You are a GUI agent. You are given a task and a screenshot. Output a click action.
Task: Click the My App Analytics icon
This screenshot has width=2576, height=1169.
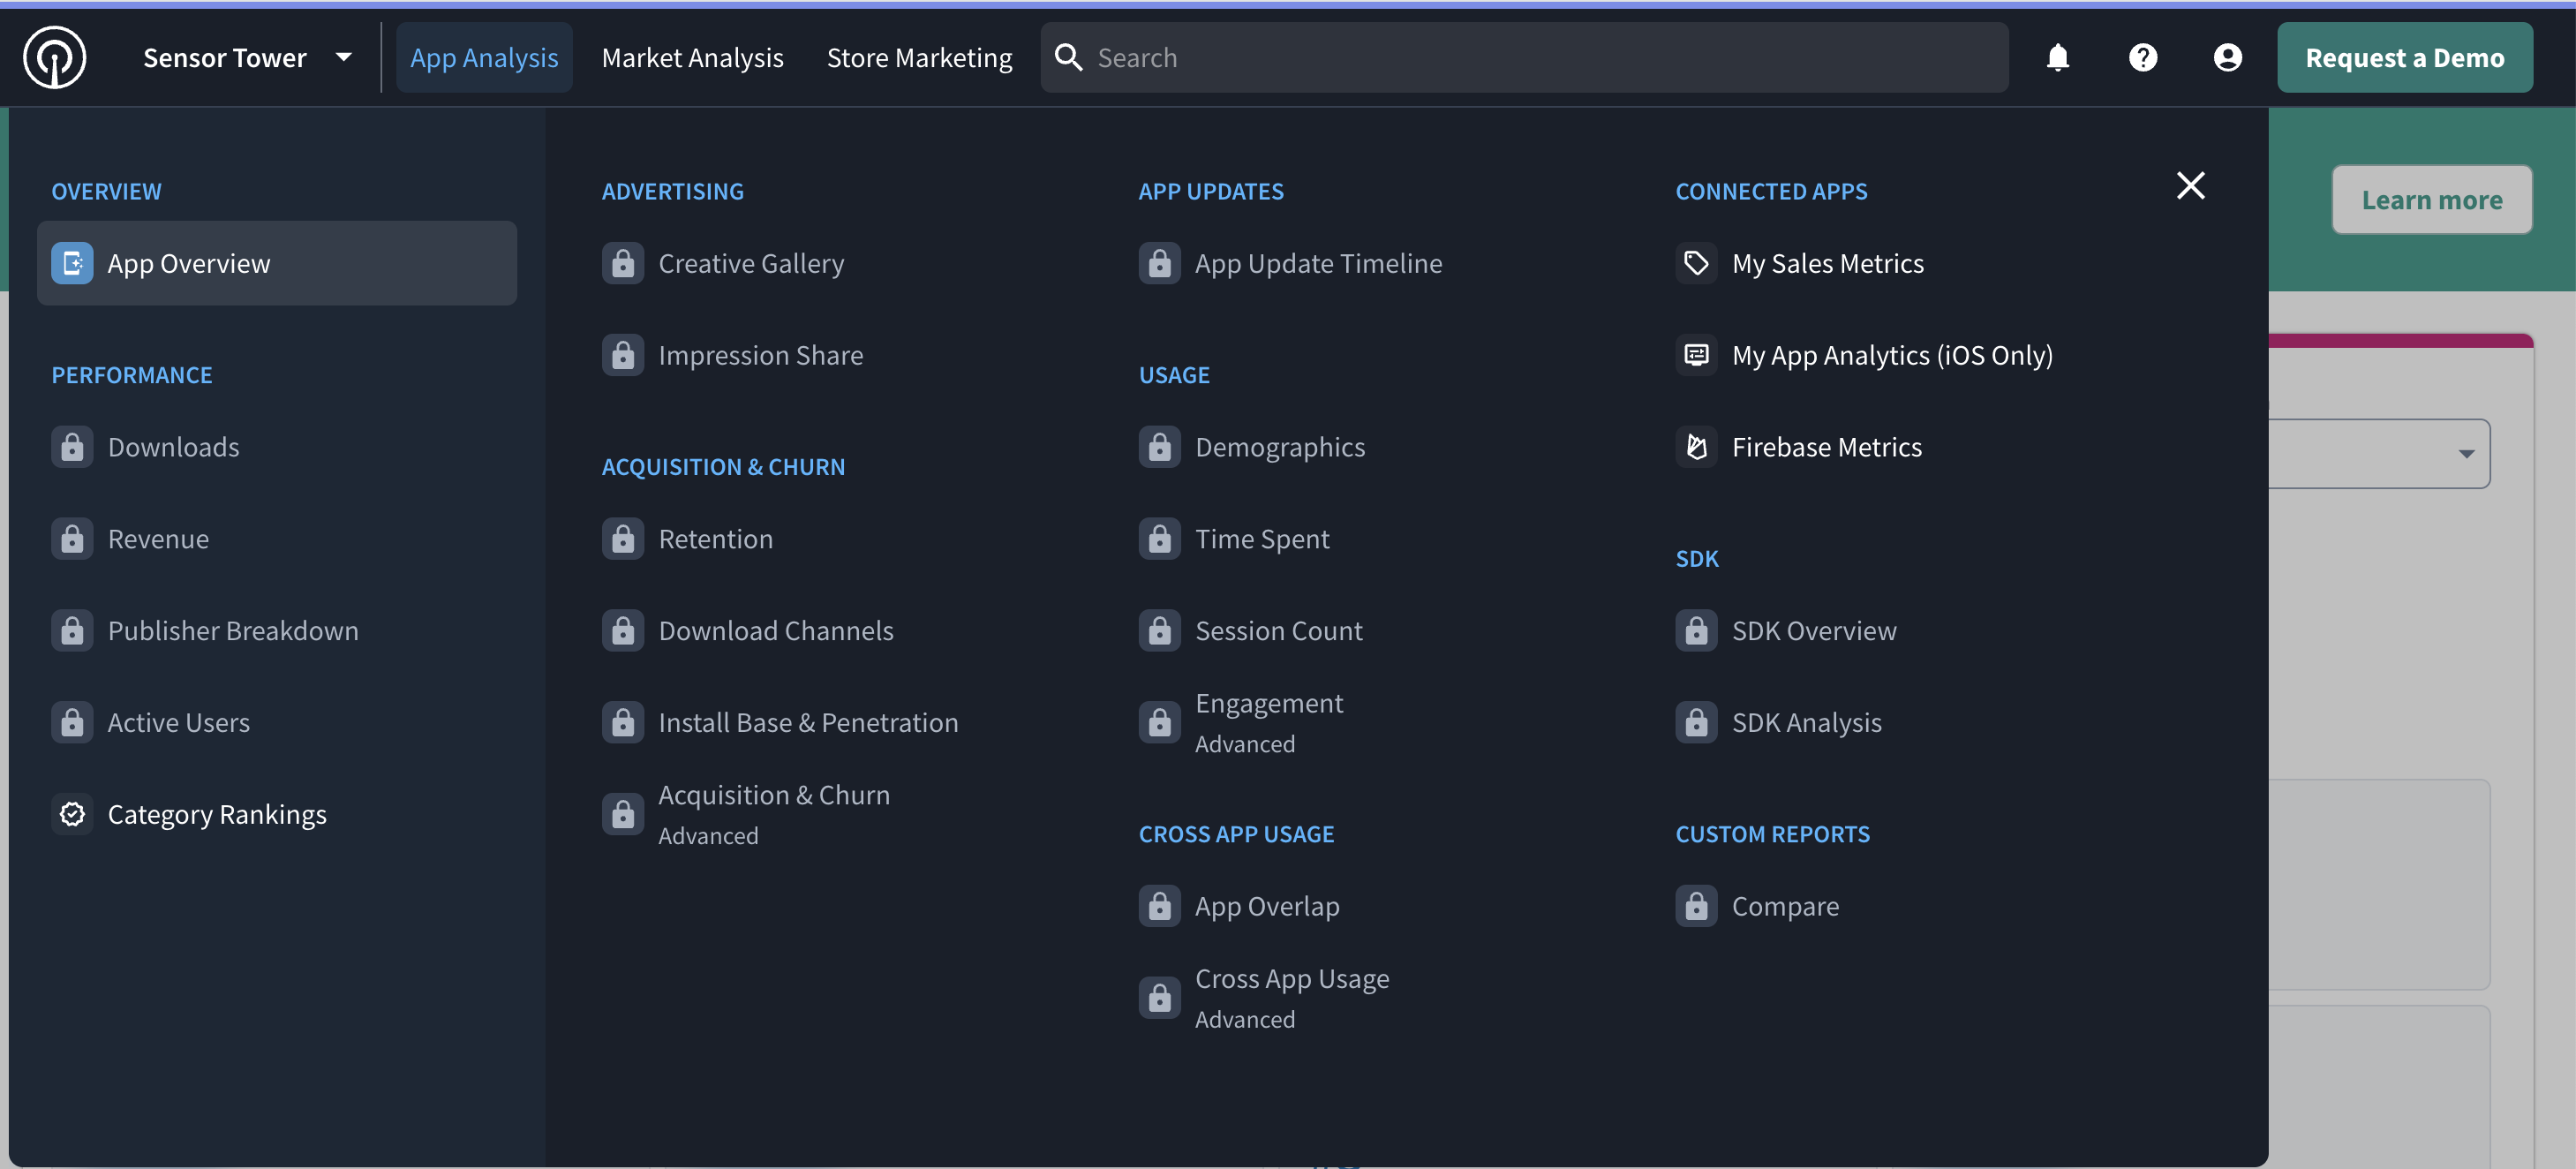tap(1696, 355)
